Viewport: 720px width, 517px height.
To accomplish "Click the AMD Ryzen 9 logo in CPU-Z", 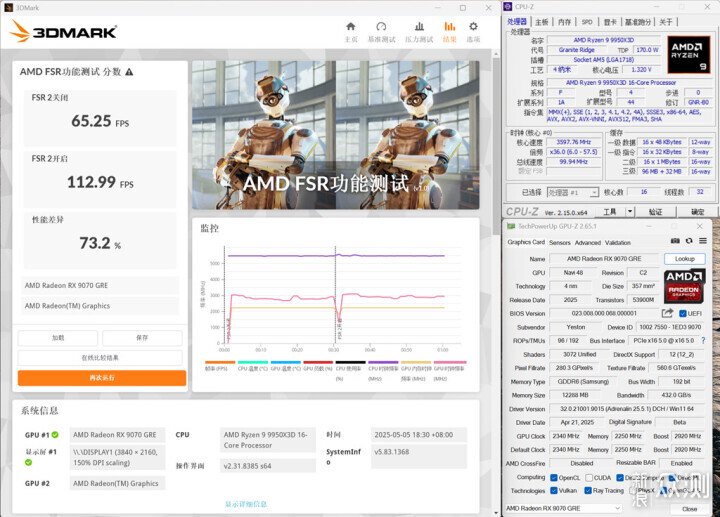I will [687, 54].
